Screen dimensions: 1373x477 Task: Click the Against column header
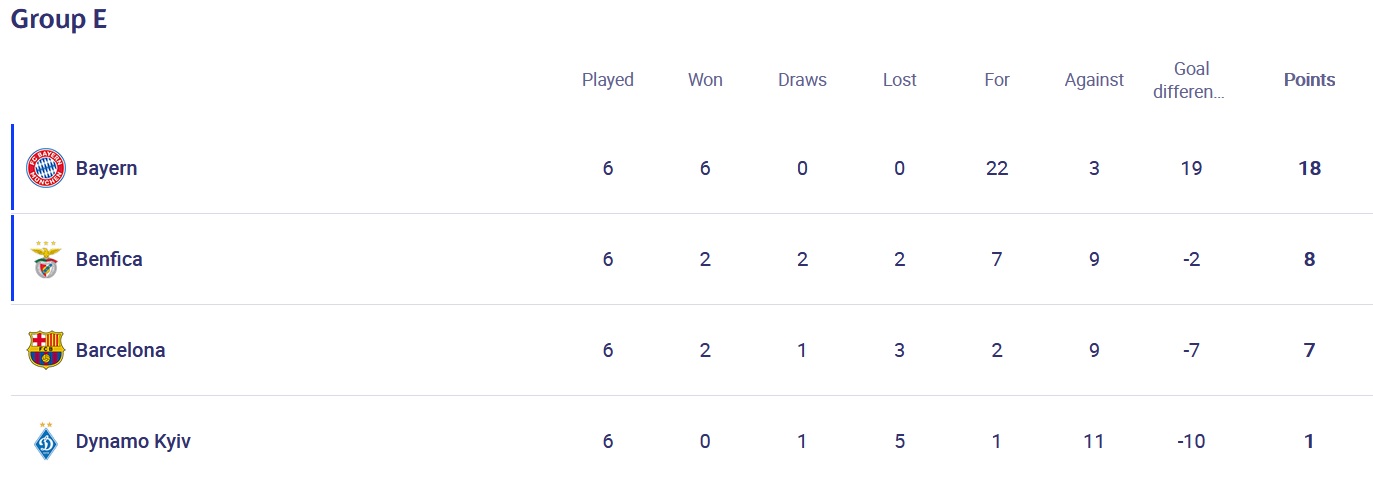tap(1094, 80)
